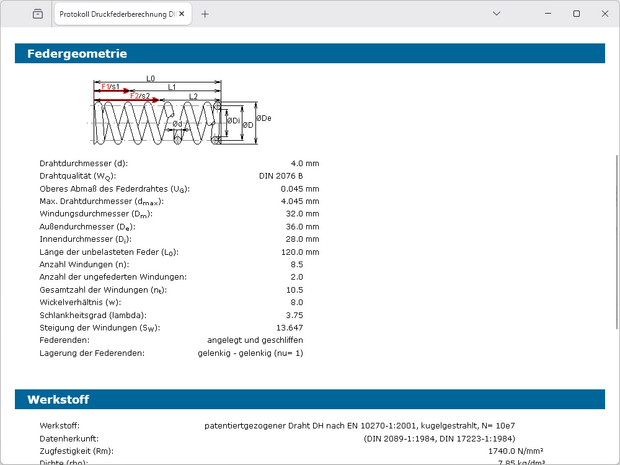Click the red F1/s1 label in the diagram
The width and height of the screenshot is (620, 465).
click(x=110, y=88)
